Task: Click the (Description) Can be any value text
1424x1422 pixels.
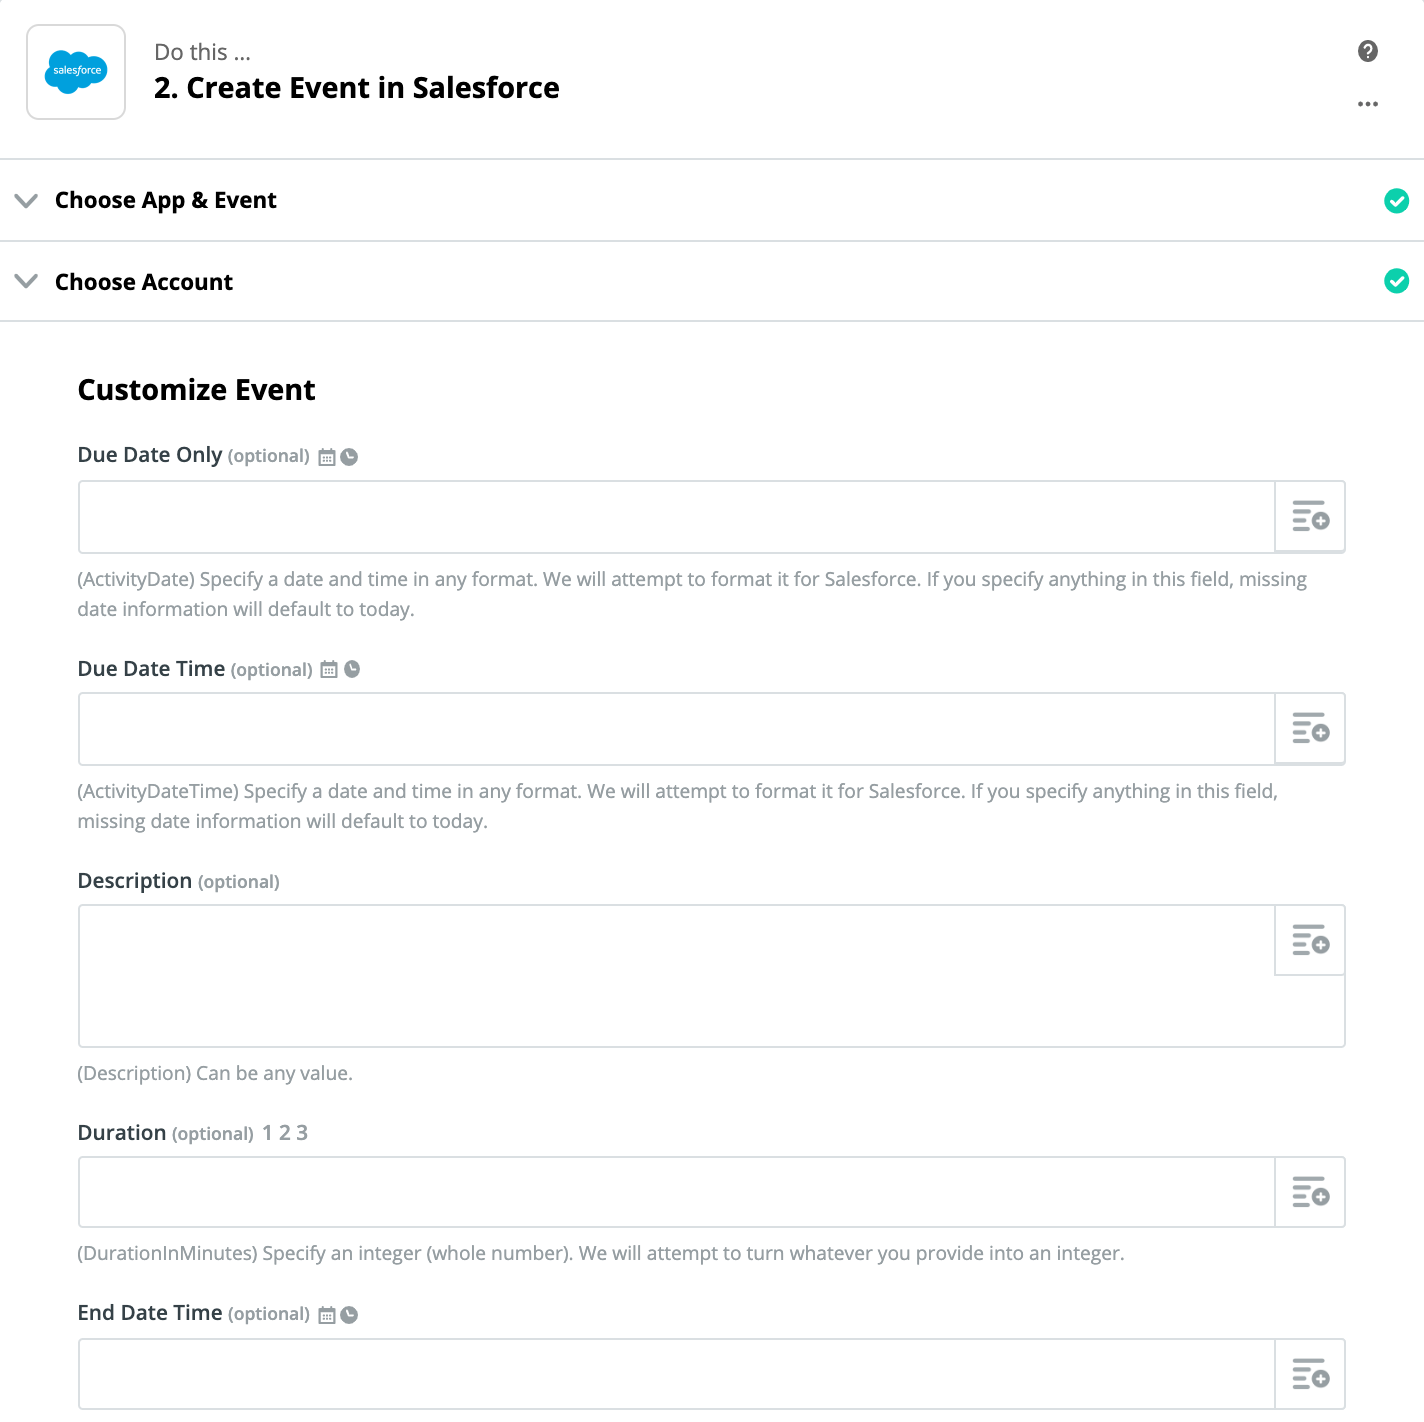Action: pos(215,1073)
